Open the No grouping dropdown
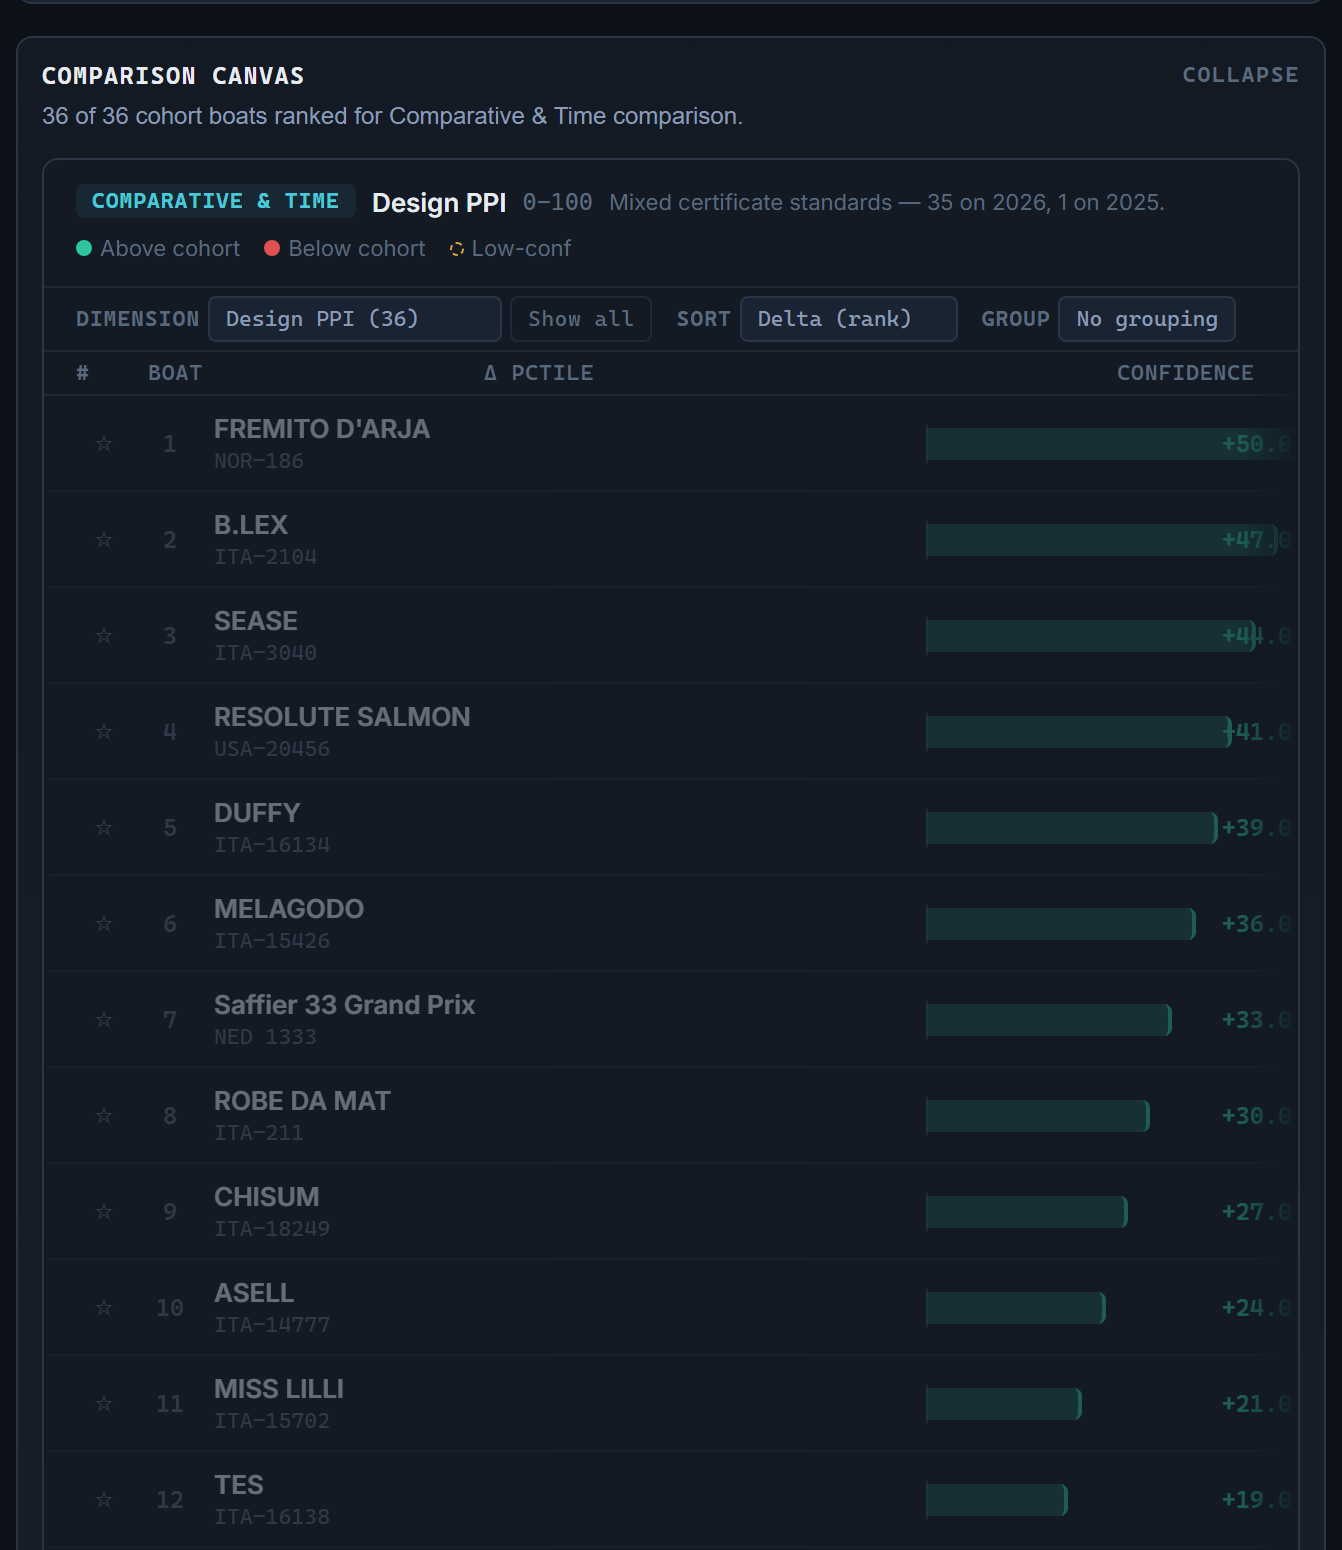1342x1550 pixels. click(x=1146, y=319)
